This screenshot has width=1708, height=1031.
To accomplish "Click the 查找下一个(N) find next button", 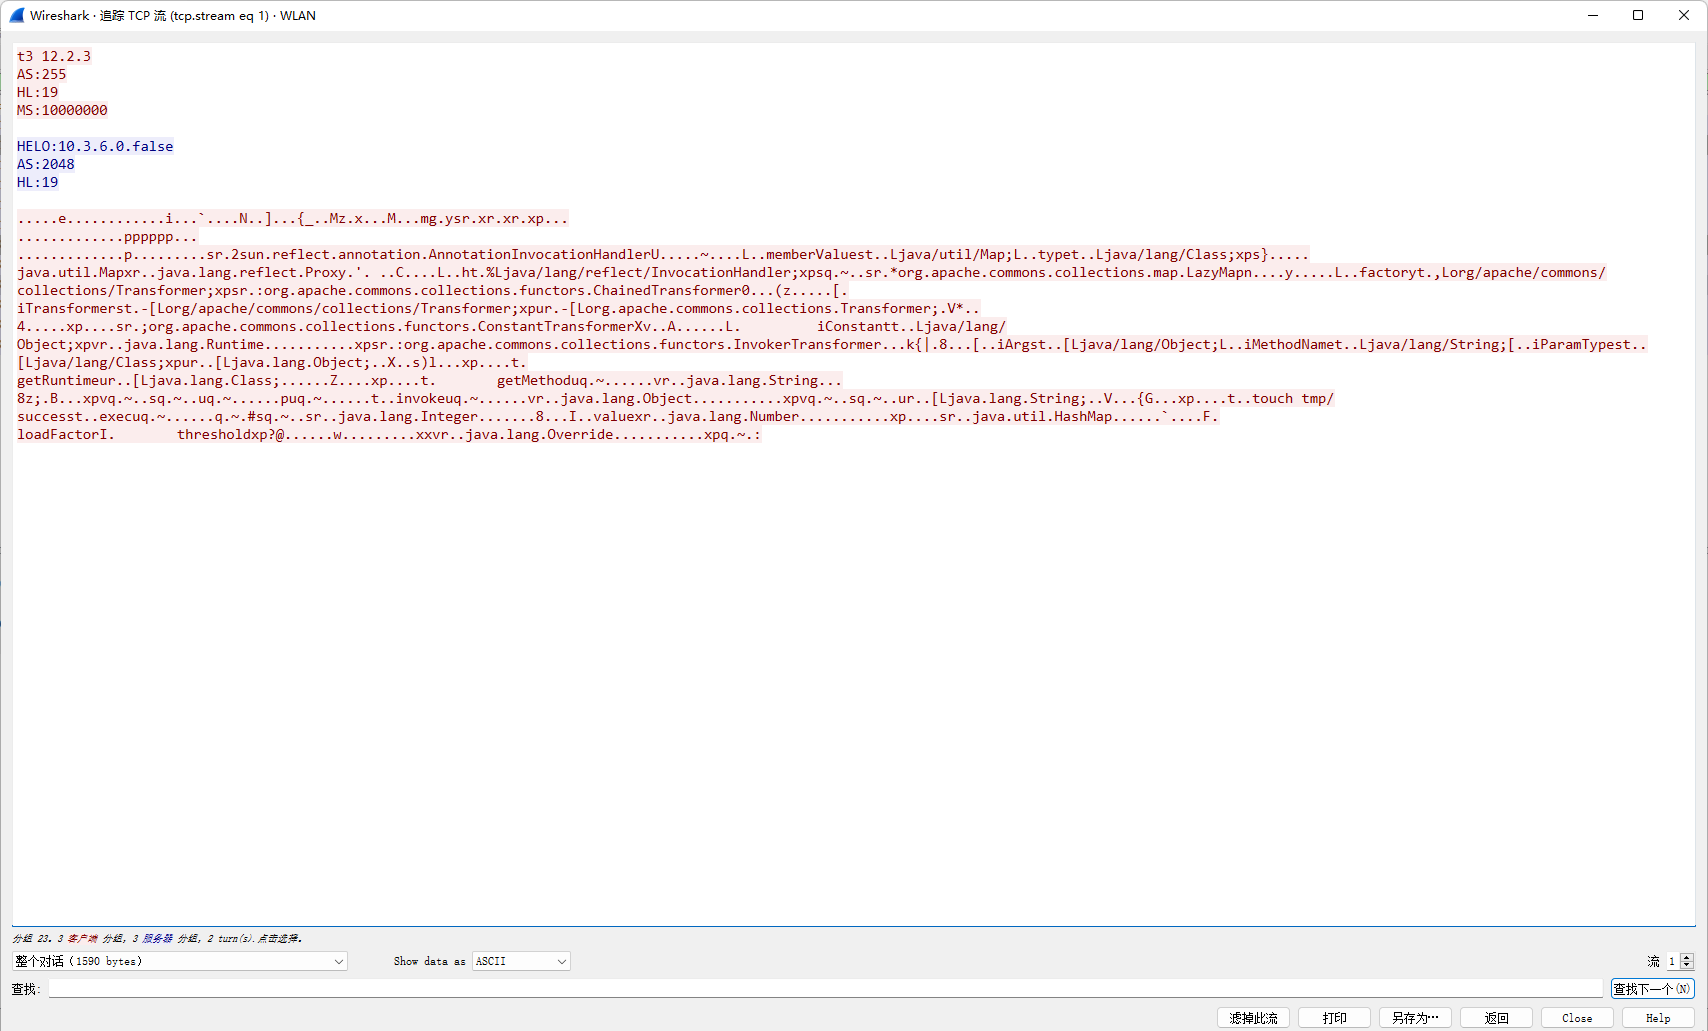I will point(1652,988).
